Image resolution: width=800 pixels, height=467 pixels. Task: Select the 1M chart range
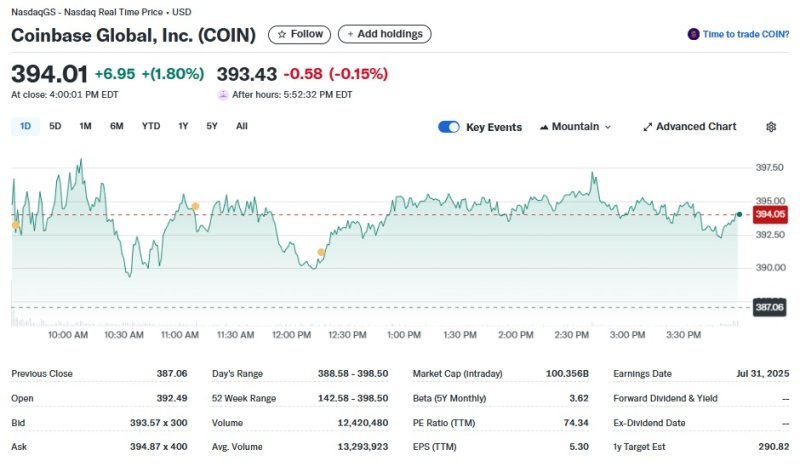85,126
